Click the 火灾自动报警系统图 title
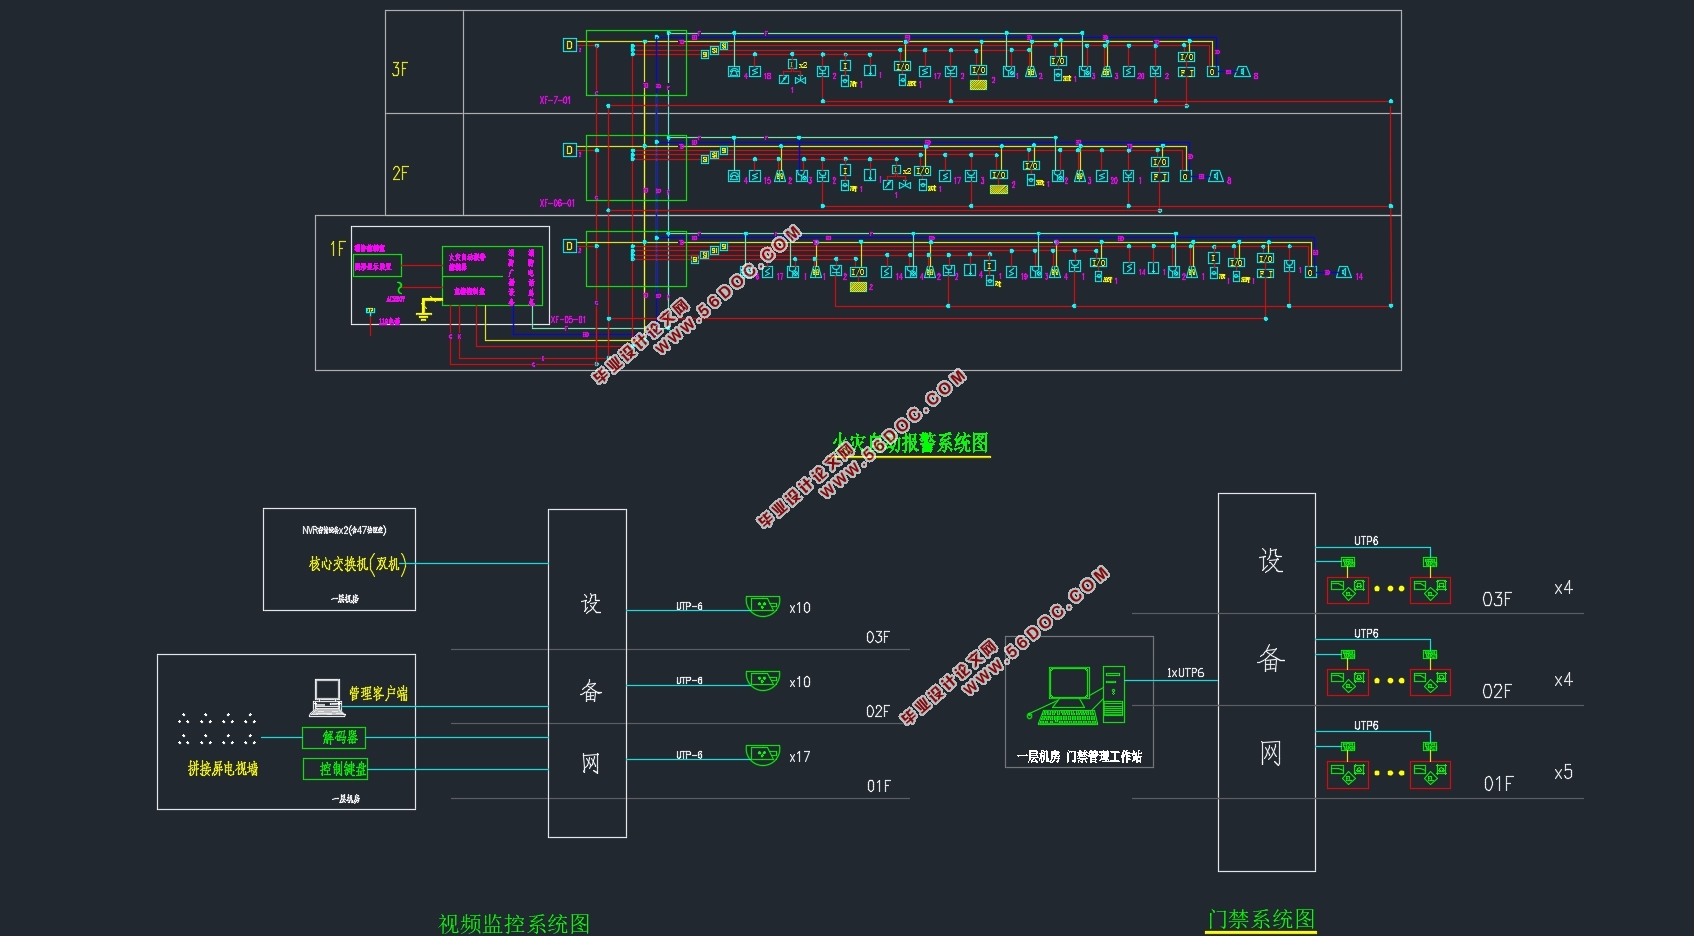The height and width of the screenshot is (936, 1694). pos(911,443)
